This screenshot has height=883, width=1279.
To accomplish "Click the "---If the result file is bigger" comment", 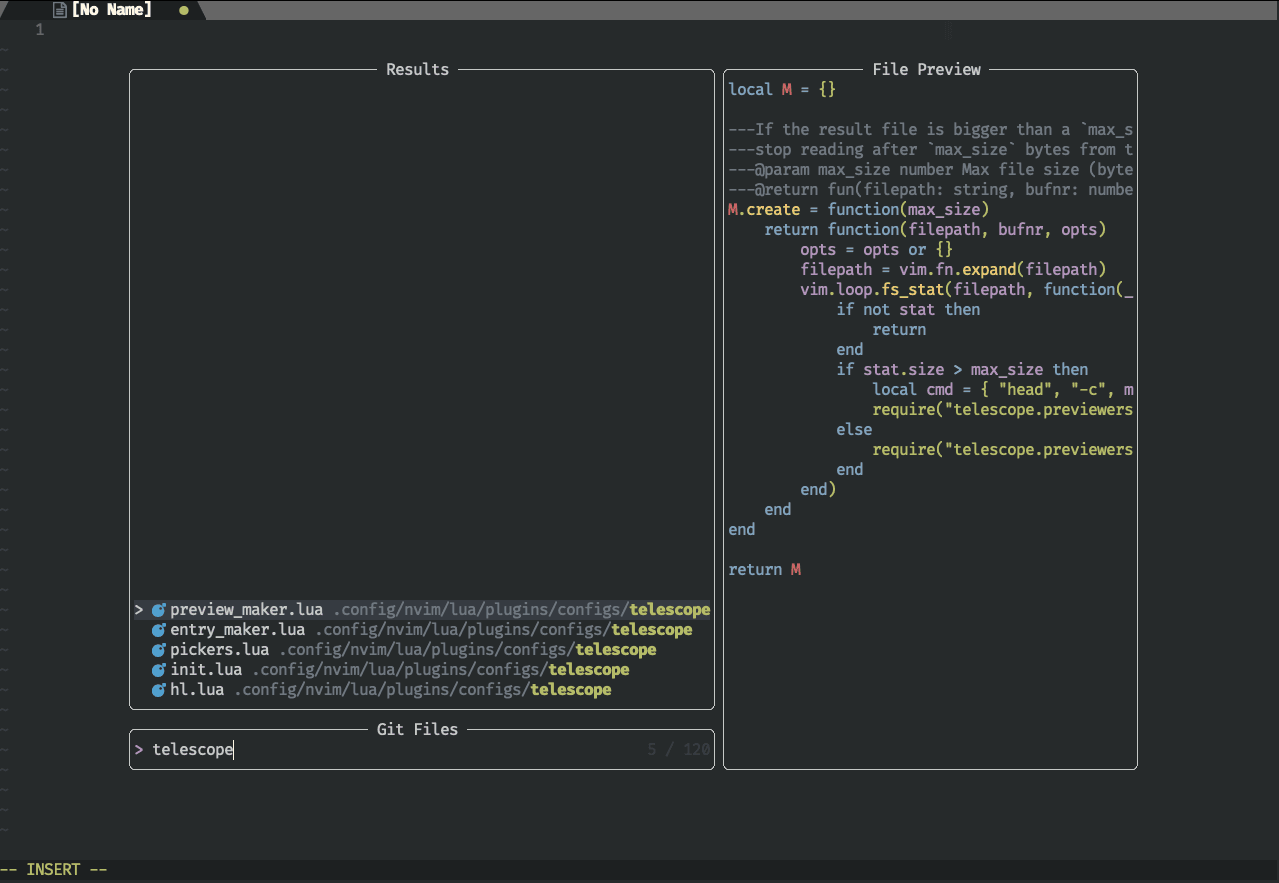I will [931, 130].
